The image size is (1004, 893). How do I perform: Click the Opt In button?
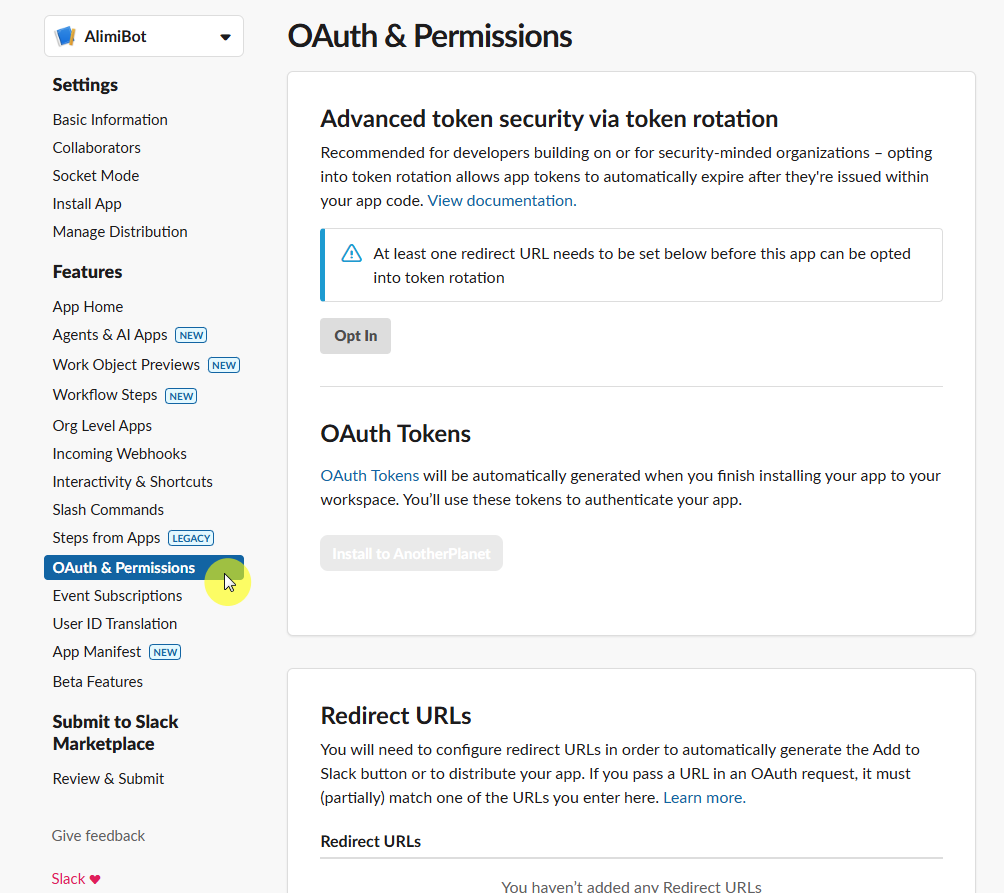(x=355, y=336)
